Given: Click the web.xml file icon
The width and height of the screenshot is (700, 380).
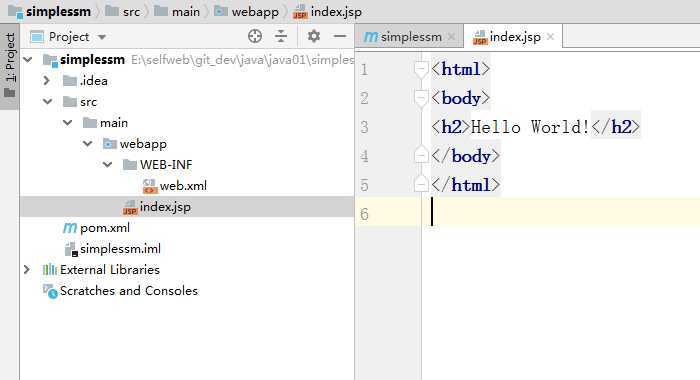Looking at the screenshot, I should coord(150,186).
